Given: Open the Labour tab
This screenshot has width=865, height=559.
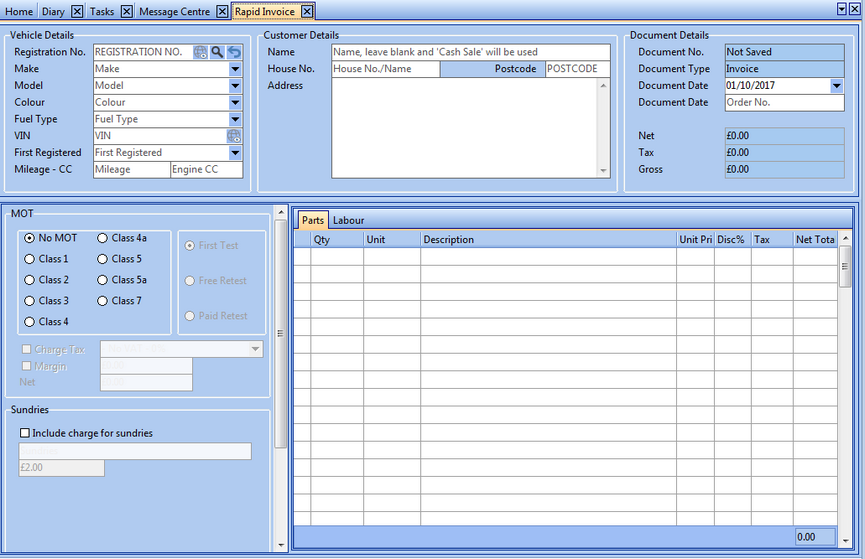Looking at the screenshot, I should pyautogui.click(x=348, y=220).
